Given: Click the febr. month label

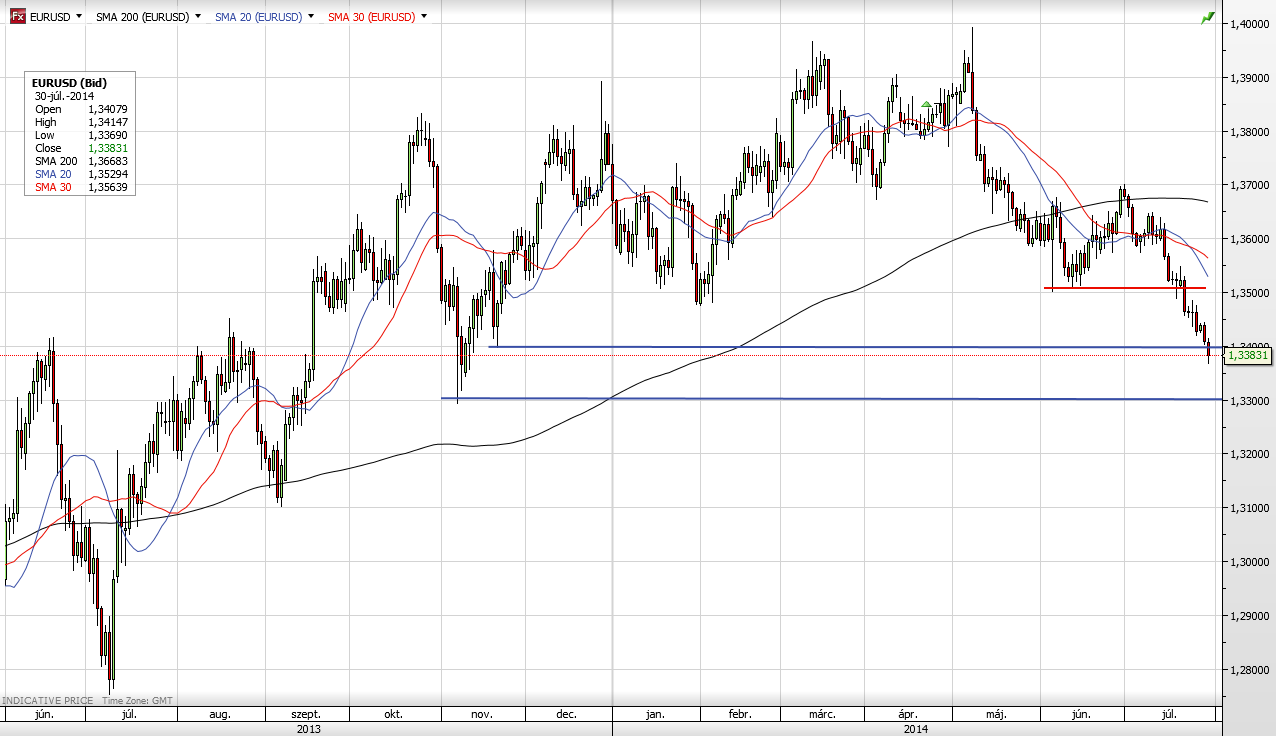Looking at the screenshot, I should [x=739, y=715].
